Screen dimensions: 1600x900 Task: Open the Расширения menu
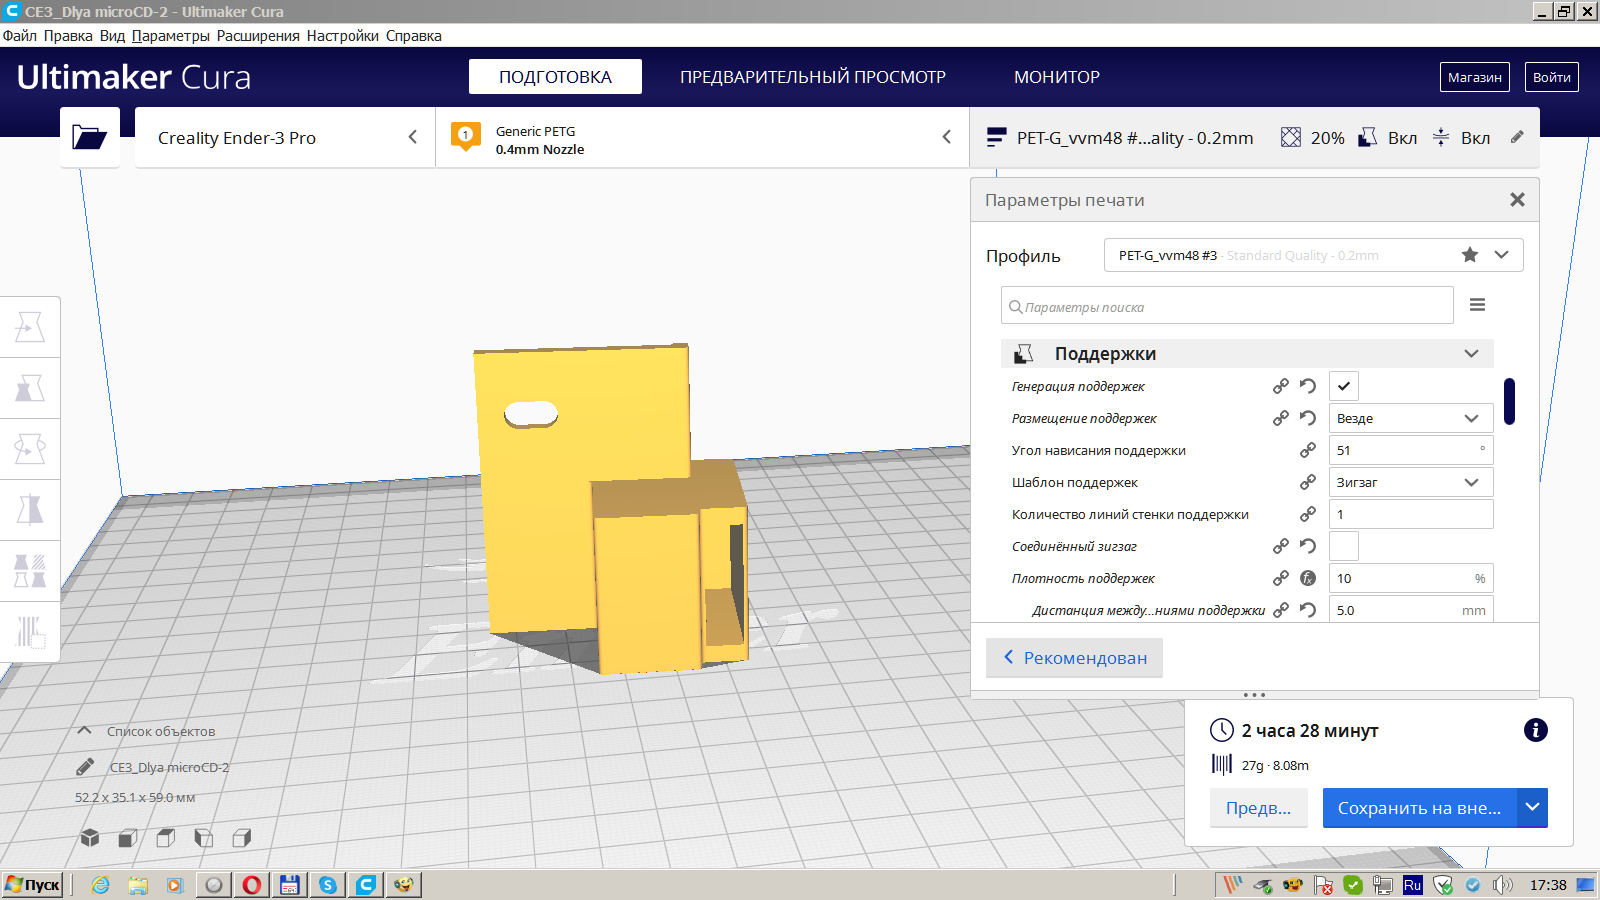tap(258, 36)
